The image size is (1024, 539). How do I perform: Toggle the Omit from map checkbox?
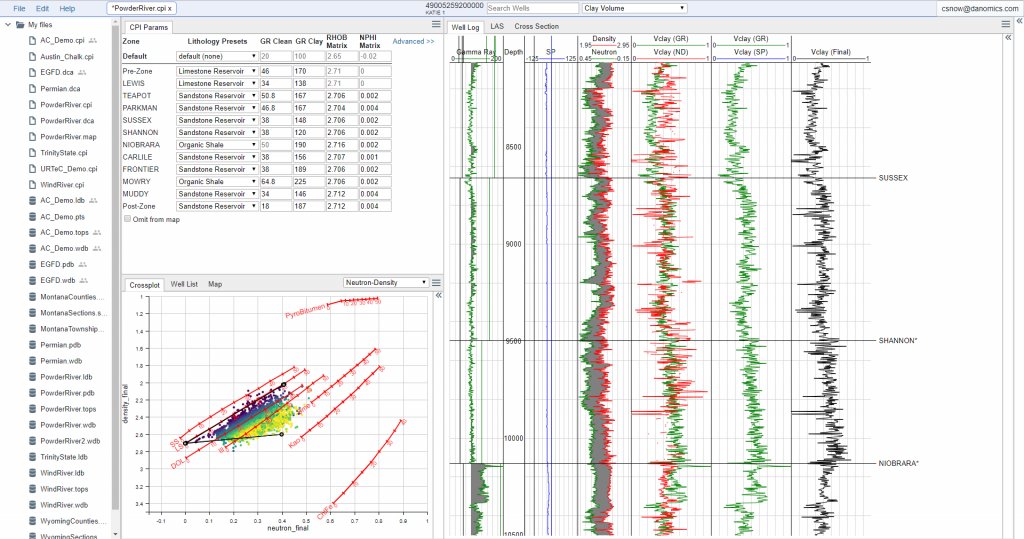(127, 219)
